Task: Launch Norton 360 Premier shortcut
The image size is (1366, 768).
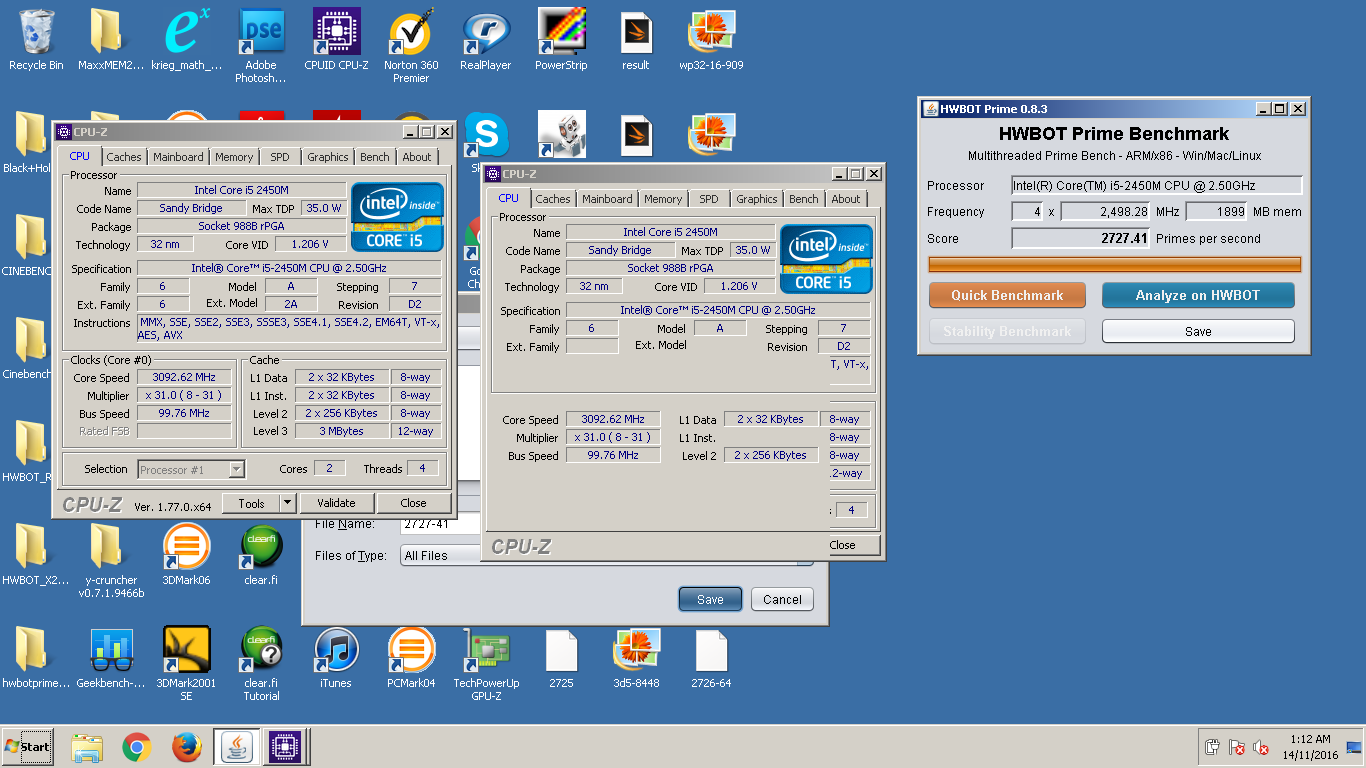Action: pyautogui.click(x=411, y=46)
